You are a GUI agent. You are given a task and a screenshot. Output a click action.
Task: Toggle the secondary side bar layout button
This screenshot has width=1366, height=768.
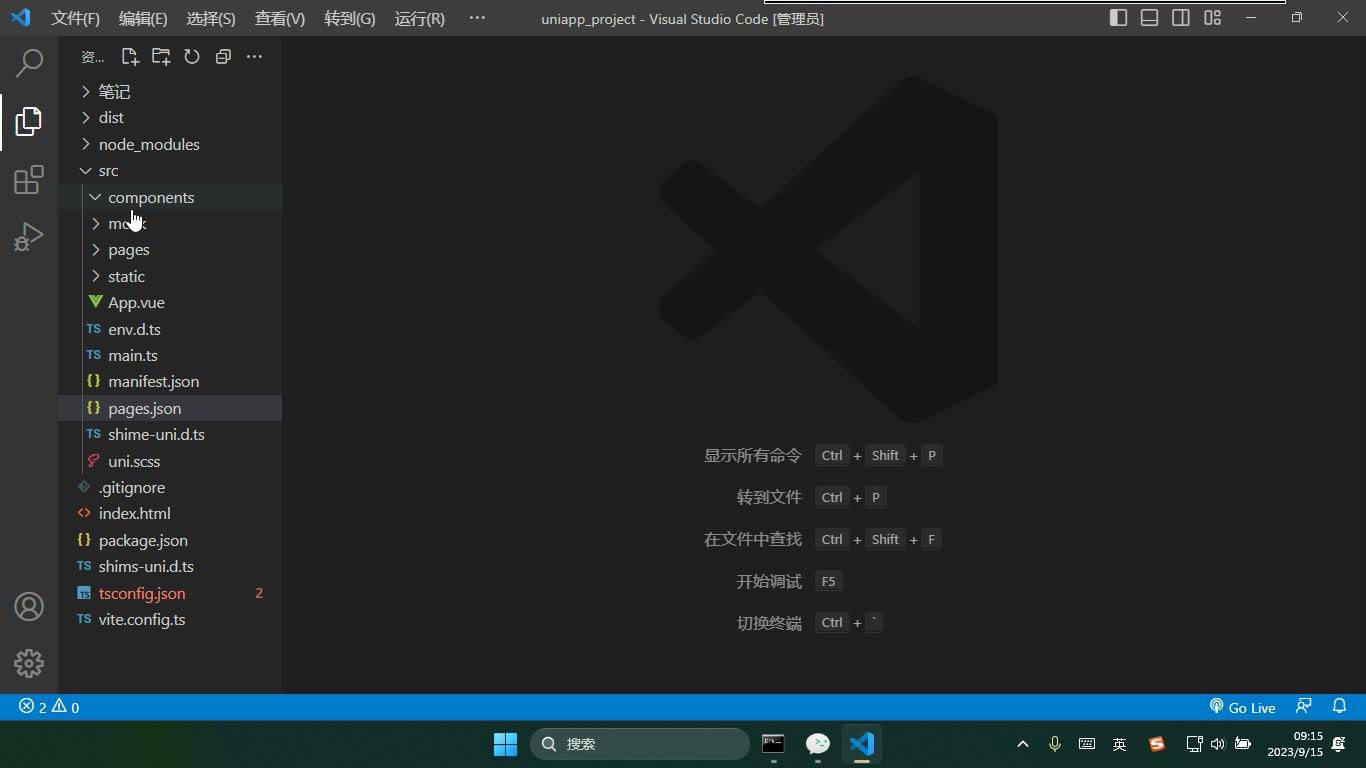click(x=1181, y=18)
